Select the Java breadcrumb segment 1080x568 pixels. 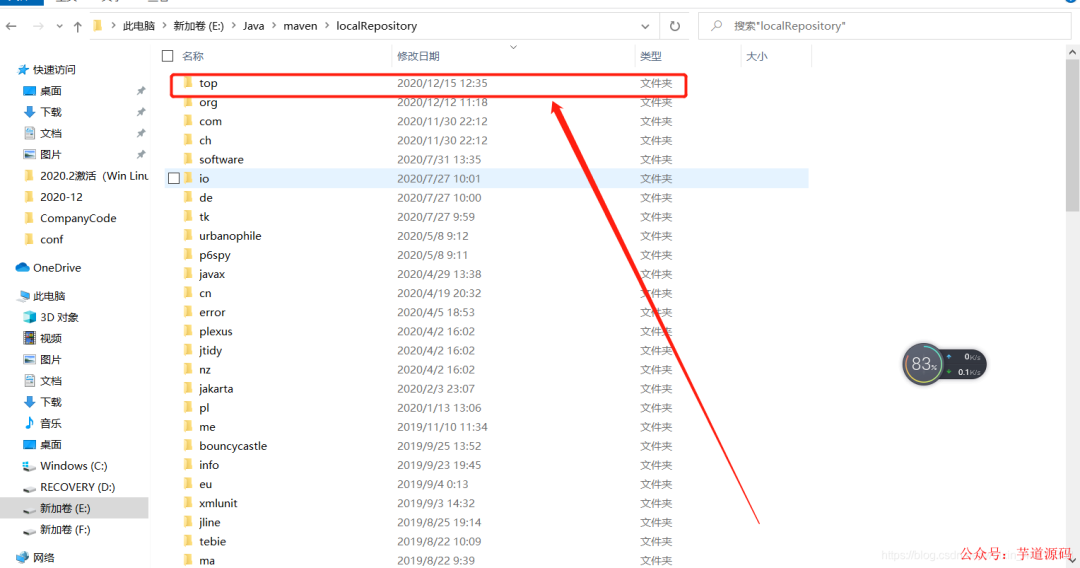tap(253, 26)
